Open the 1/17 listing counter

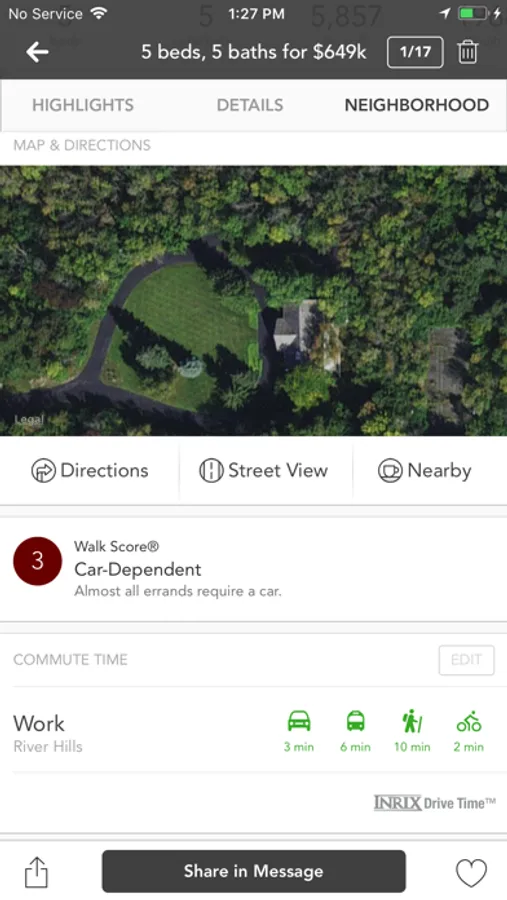coord(415,52)
